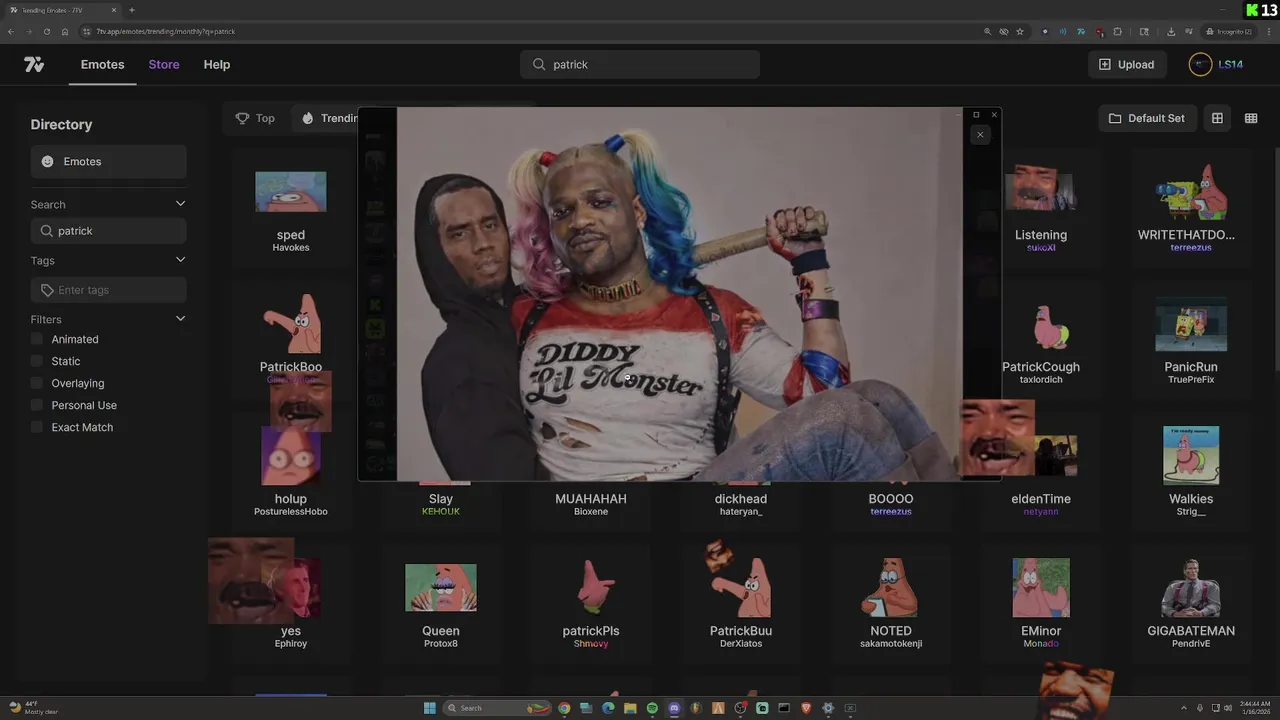Click the sakamotokenji author link

[891, 644]
